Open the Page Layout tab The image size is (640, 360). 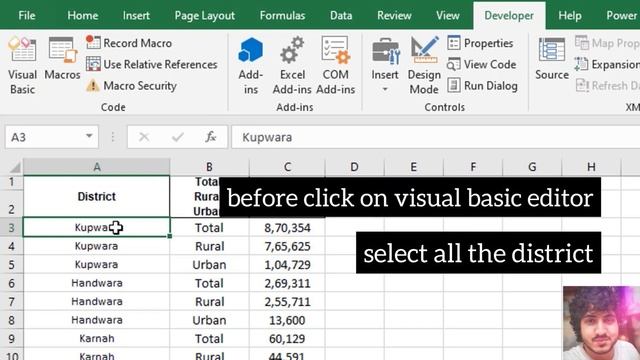[204, 16]
